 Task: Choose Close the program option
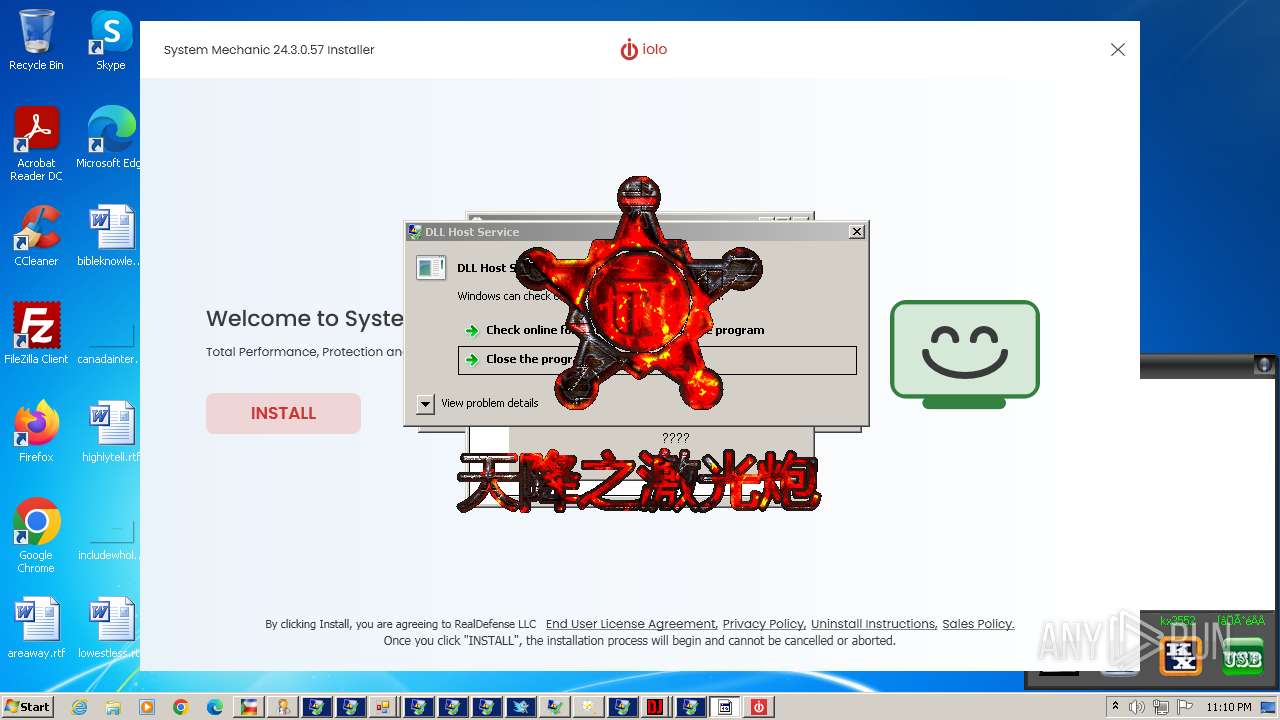pos(657,360)
